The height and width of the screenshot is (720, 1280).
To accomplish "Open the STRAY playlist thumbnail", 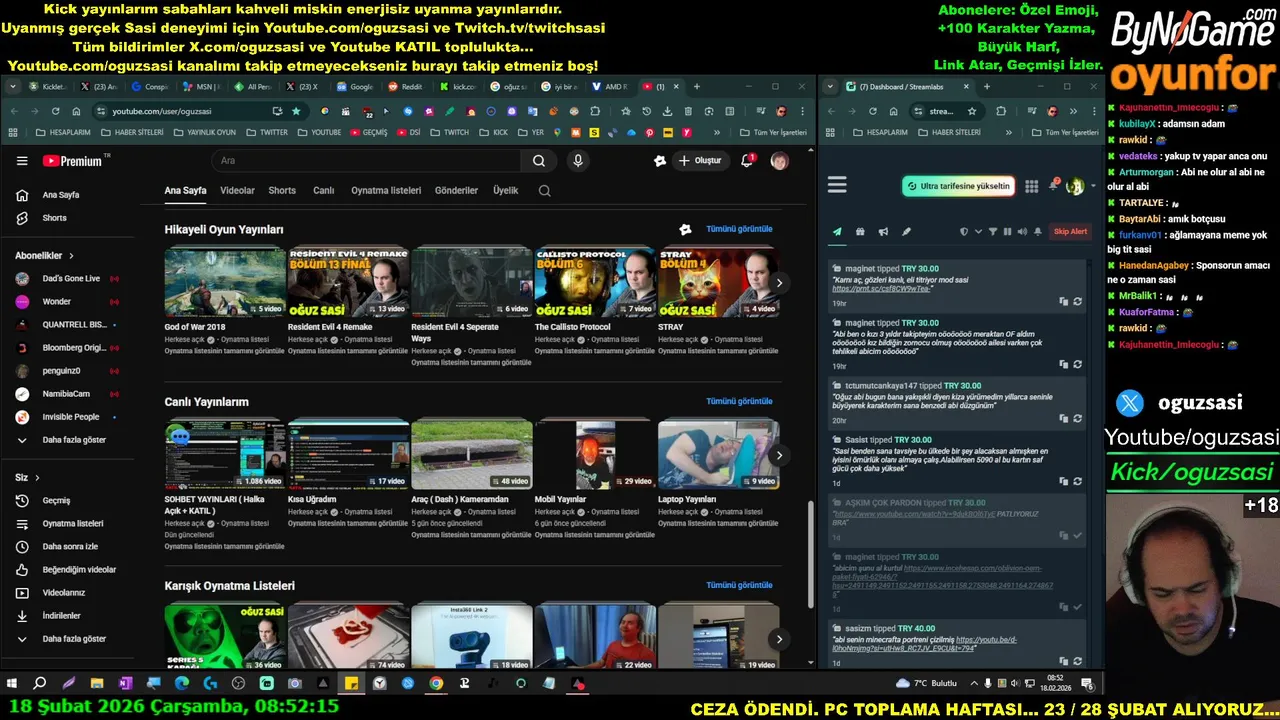I will coord(718,282).
